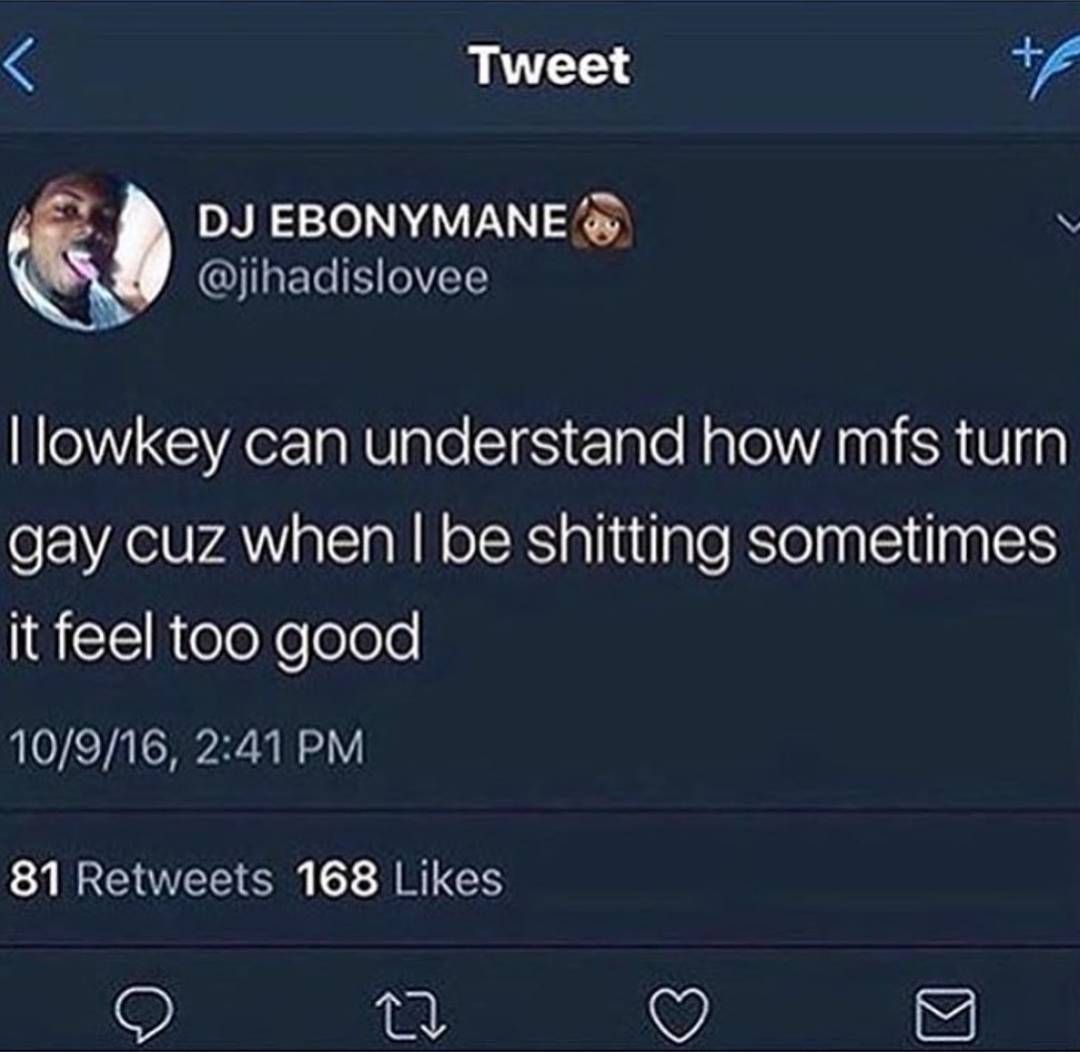This screenshot has height=1052, width=1080.
Task: Tap the reply speech bubble icon
Action: [143, 1013]
